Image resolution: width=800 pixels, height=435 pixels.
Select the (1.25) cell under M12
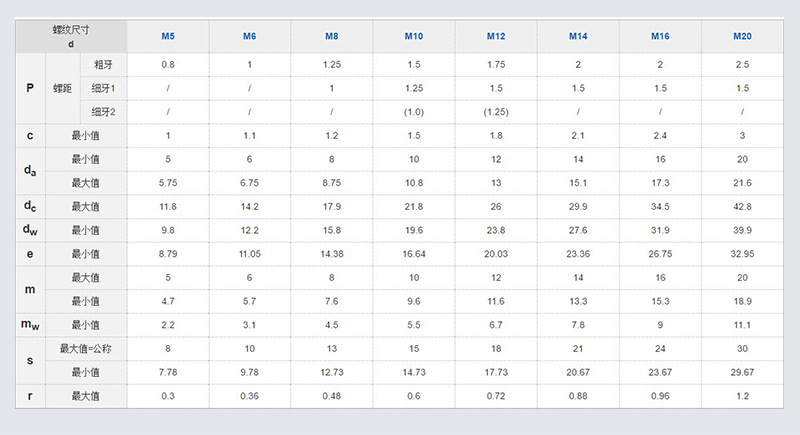coord(496,112)
